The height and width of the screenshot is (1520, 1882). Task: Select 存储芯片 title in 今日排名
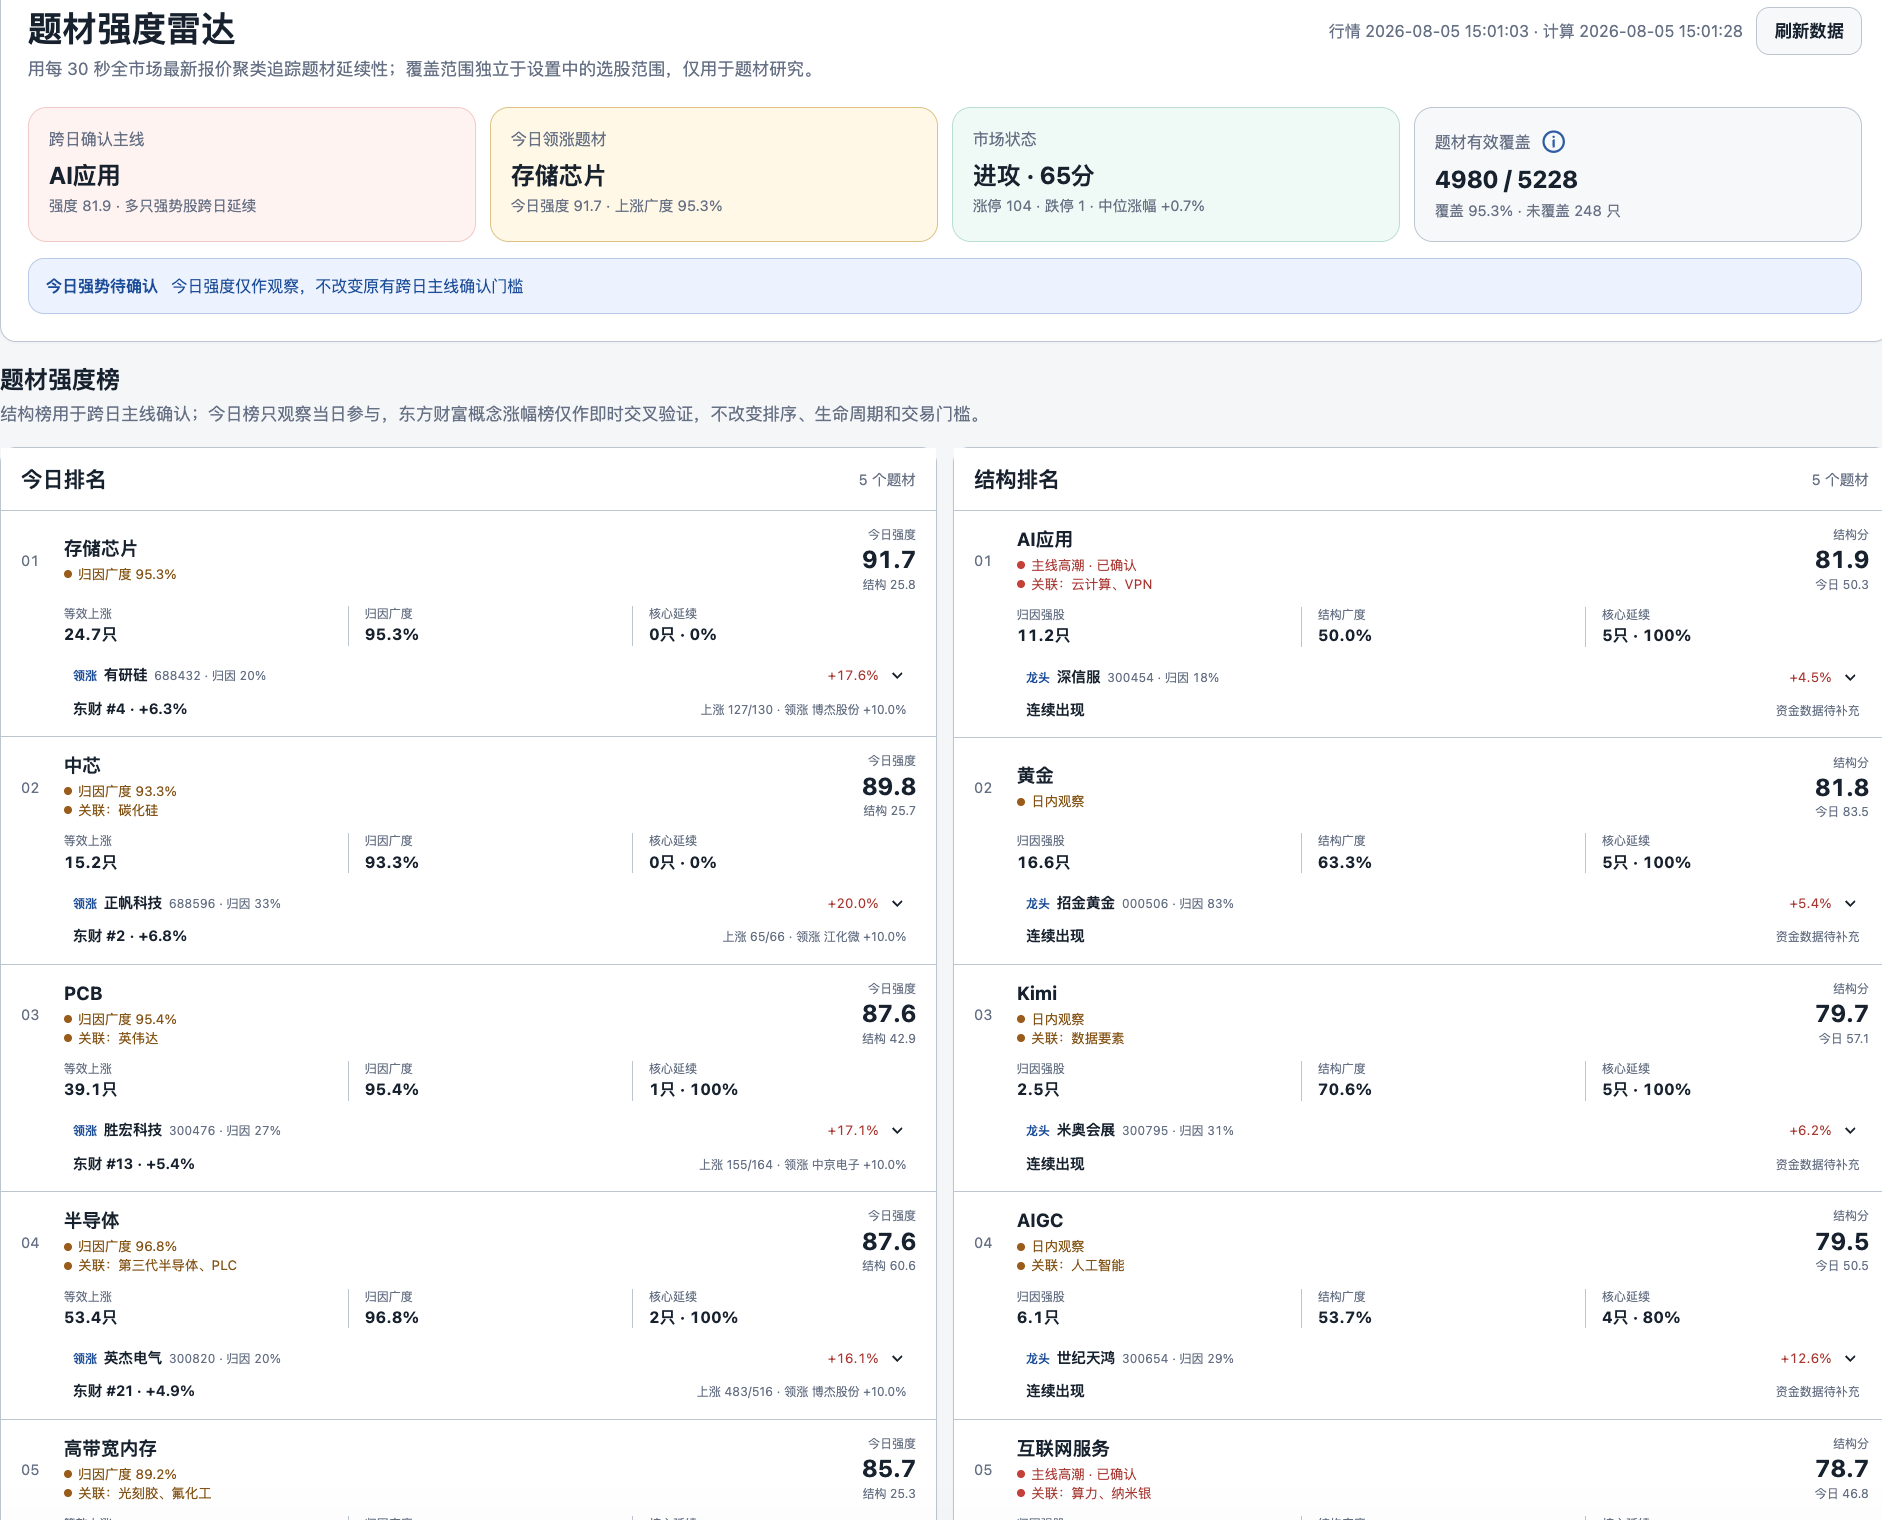point(100,548)
